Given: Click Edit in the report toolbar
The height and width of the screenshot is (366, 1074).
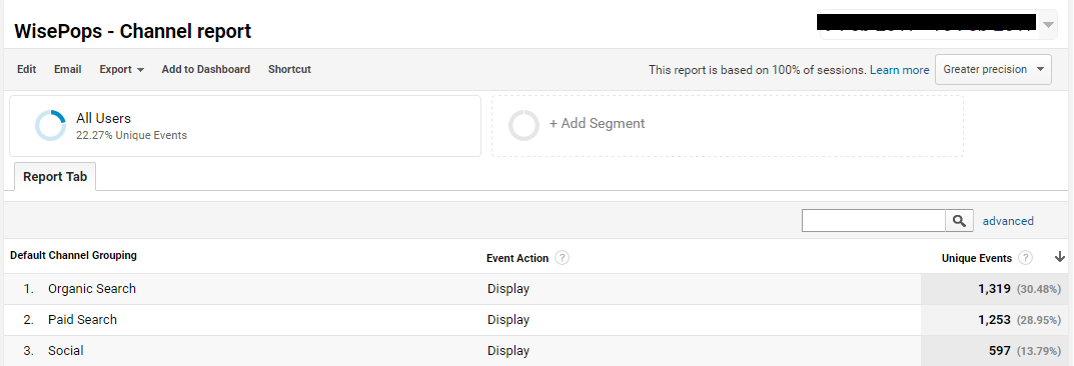Looking at the screenshot, I should point(27,69).
